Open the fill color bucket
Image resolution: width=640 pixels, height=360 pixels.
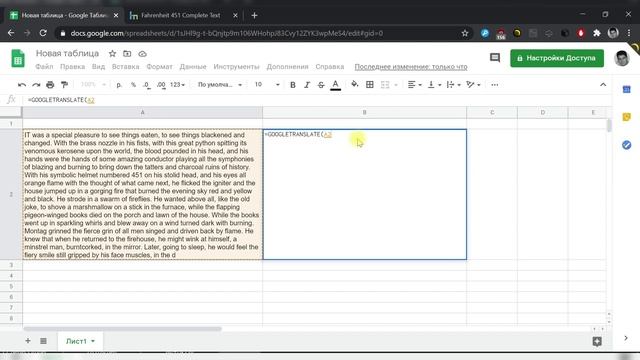pos(355,84)
